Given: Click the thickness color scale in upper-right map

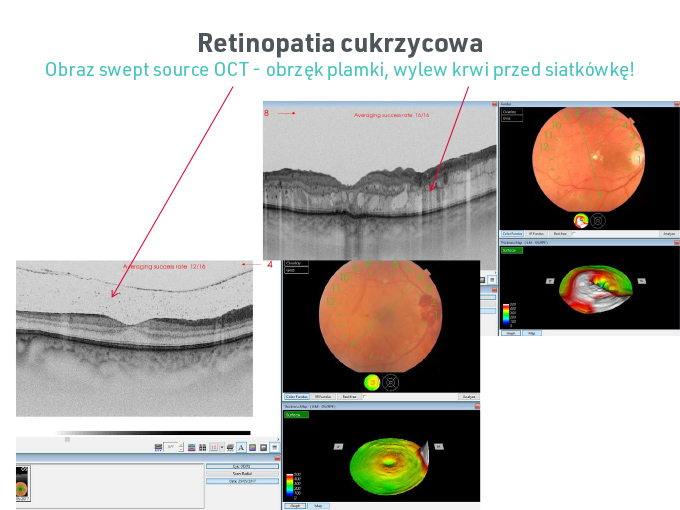Looking at the screenshot, I should pos(509,315).
